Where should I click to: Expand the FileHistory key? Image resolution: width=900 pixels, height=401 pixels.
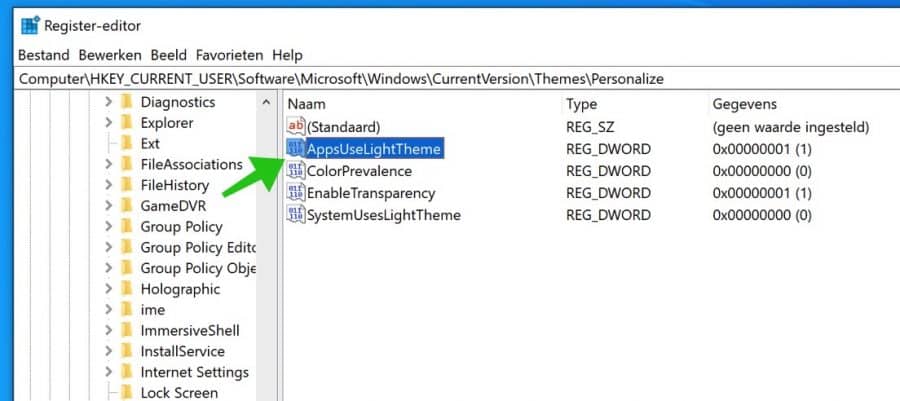pos(108,185)
